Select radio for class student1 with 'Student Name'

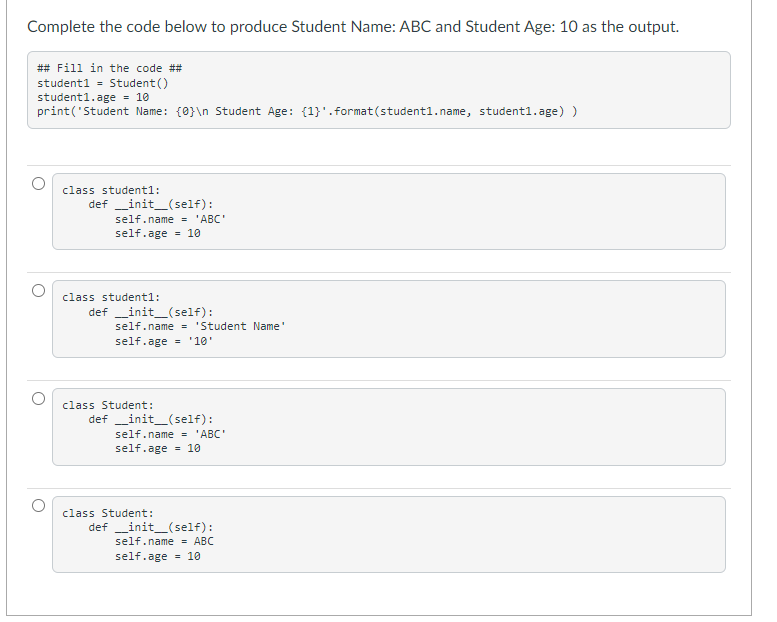tap(39, 290)
